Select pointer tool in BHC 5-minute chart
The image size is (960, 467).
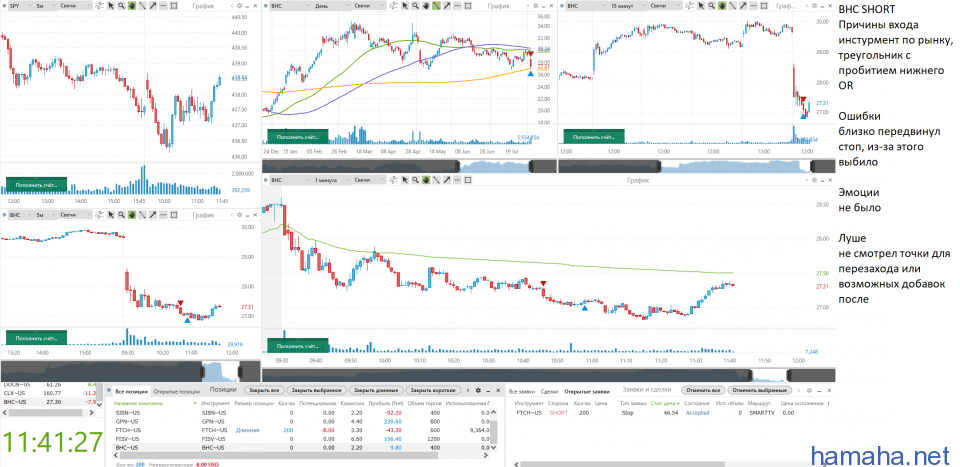coord(111,215)
